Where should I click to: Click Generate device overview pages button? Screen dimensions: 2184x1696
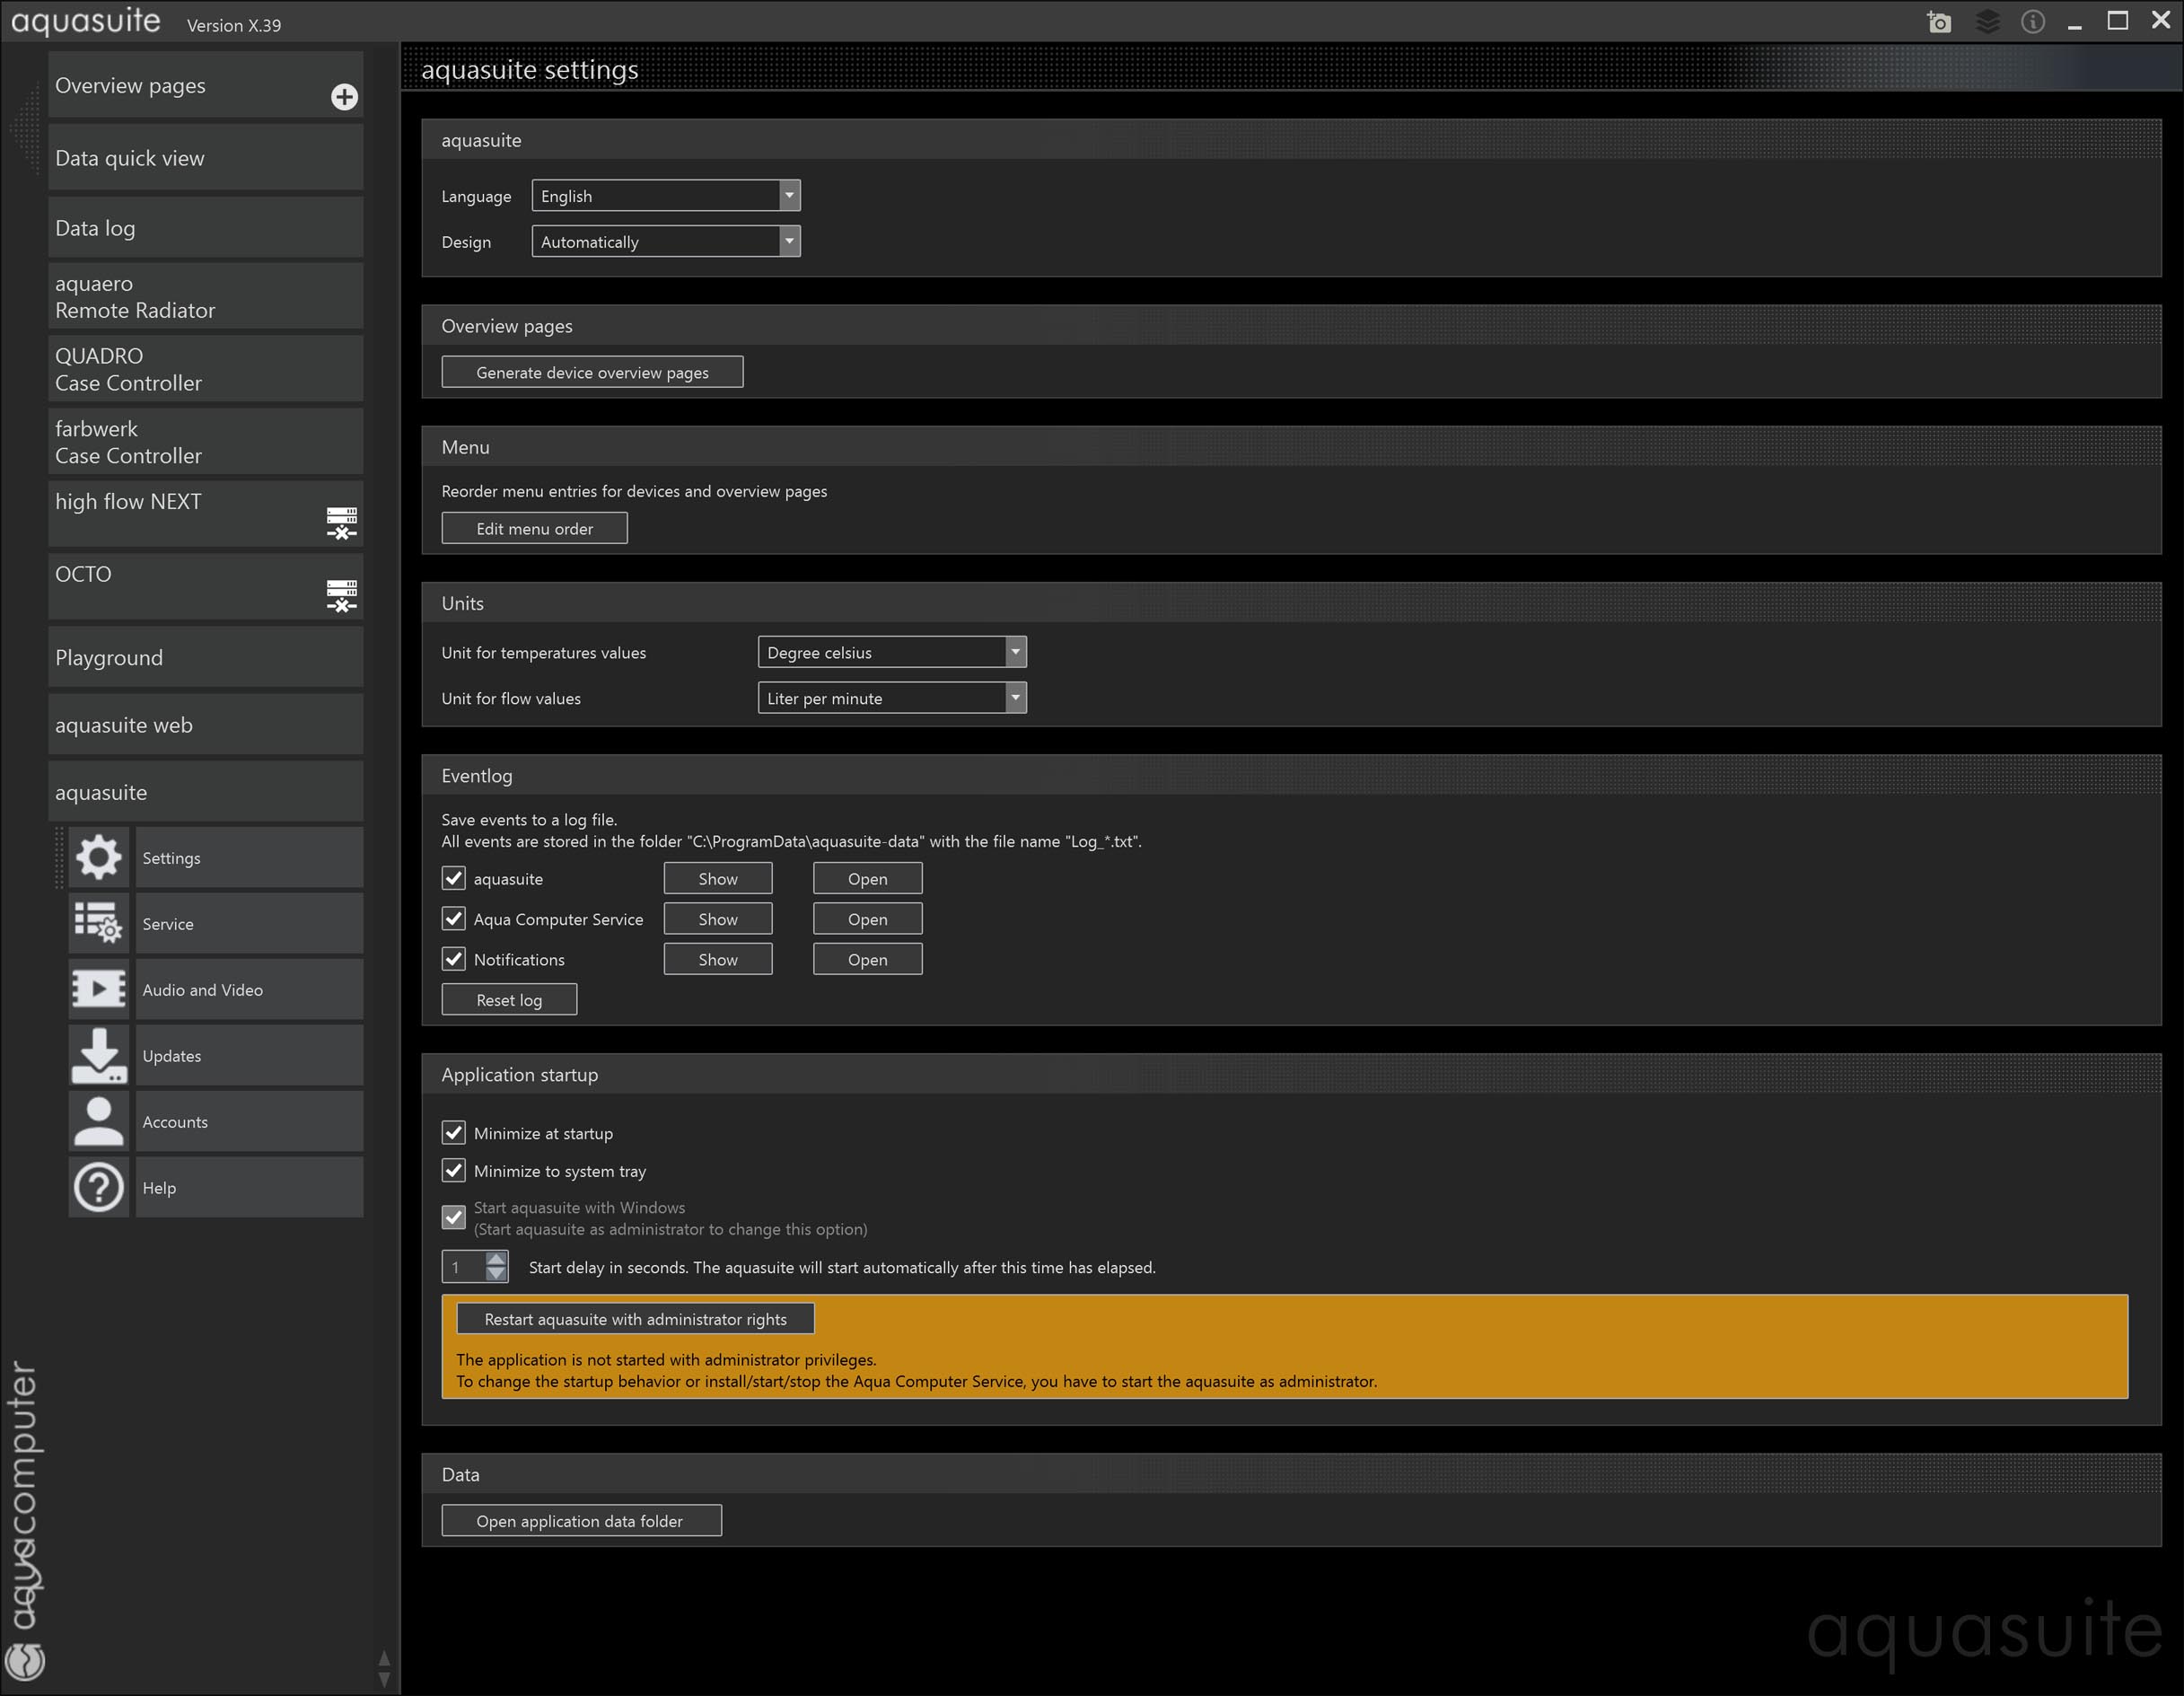pos(592,372)
